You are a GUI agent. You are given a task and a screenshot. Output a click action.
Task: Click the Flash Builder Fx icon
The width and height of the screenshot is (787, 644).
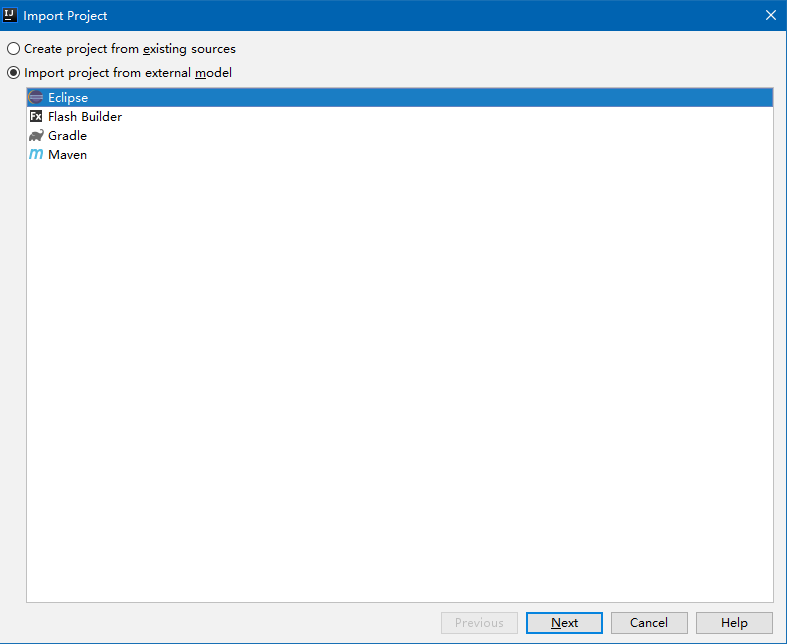point(36,116)
